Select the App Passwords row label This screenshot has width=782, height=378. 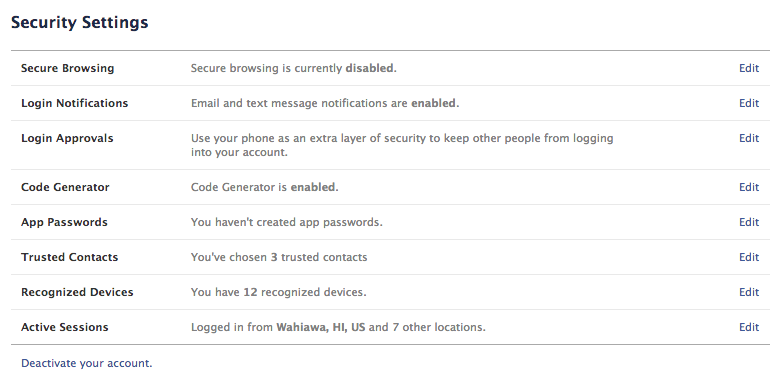64,222
